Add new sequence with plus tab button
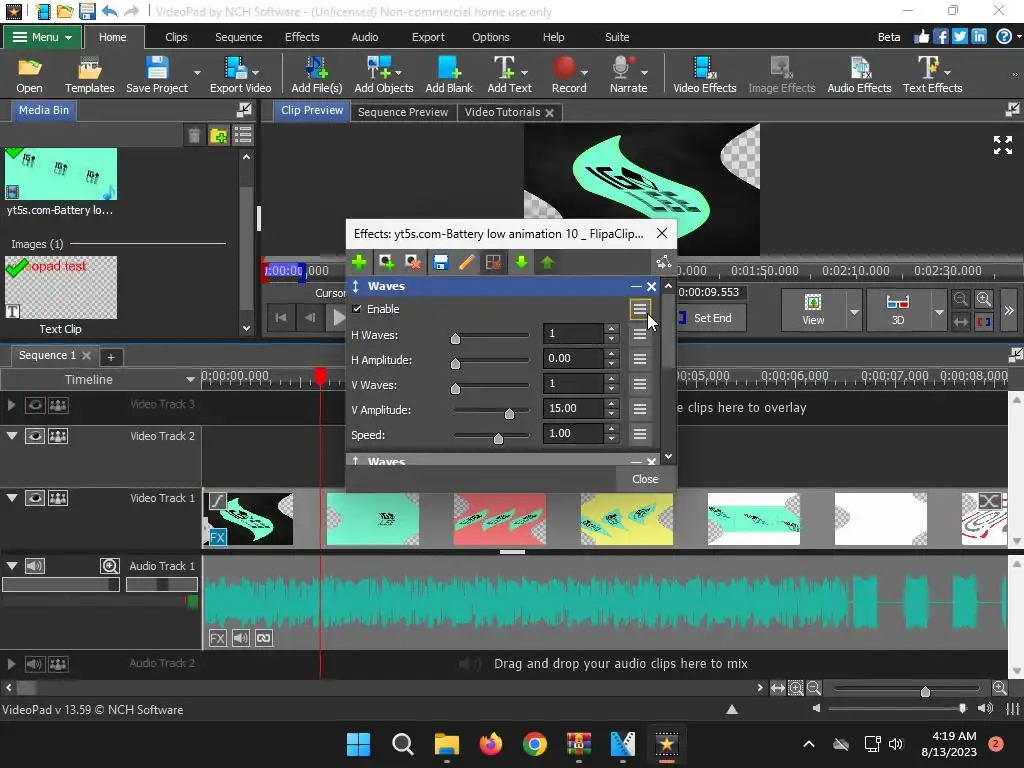 point(110,357)
